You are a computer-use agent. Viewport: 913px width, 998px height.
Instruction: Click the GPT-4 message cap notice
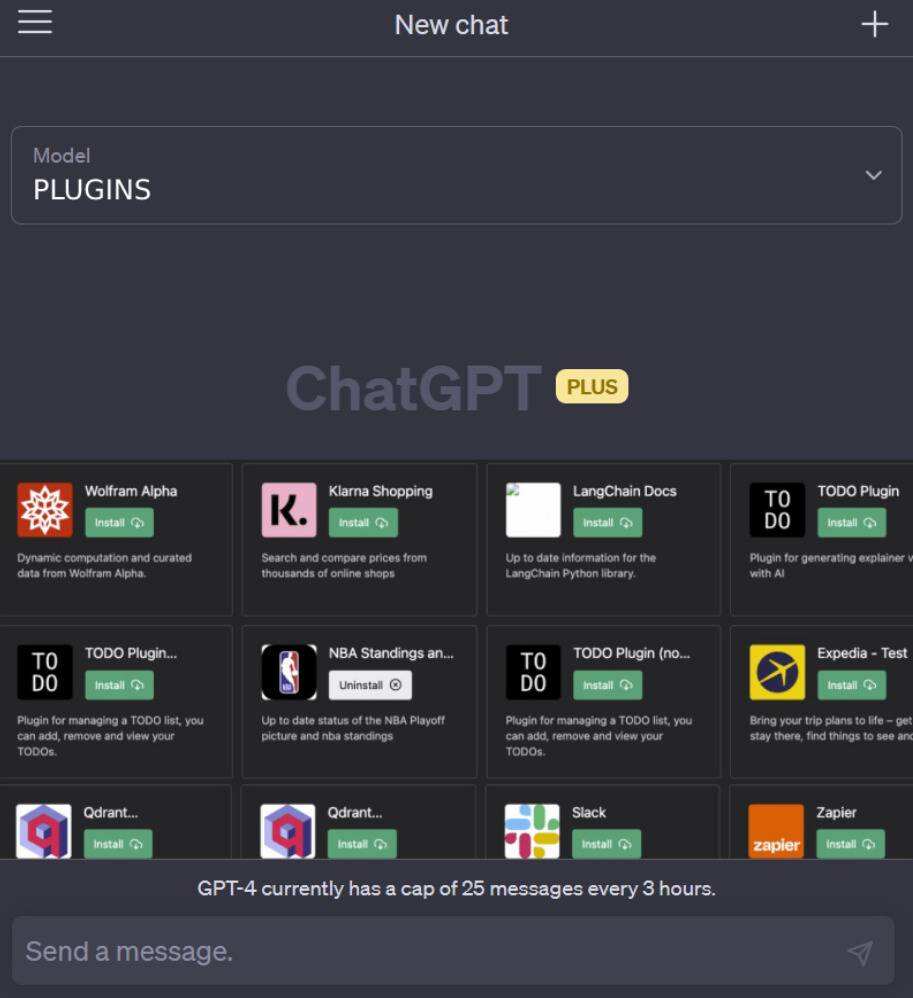point(456,888)
